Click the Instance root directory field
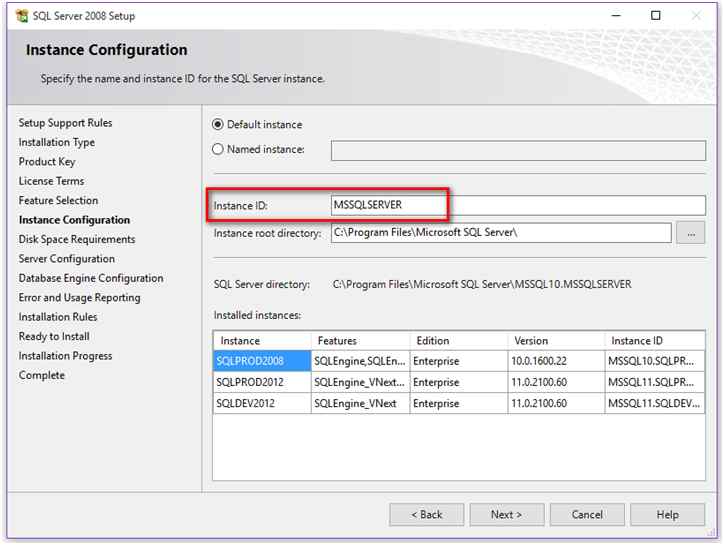 tap(501, 233)
